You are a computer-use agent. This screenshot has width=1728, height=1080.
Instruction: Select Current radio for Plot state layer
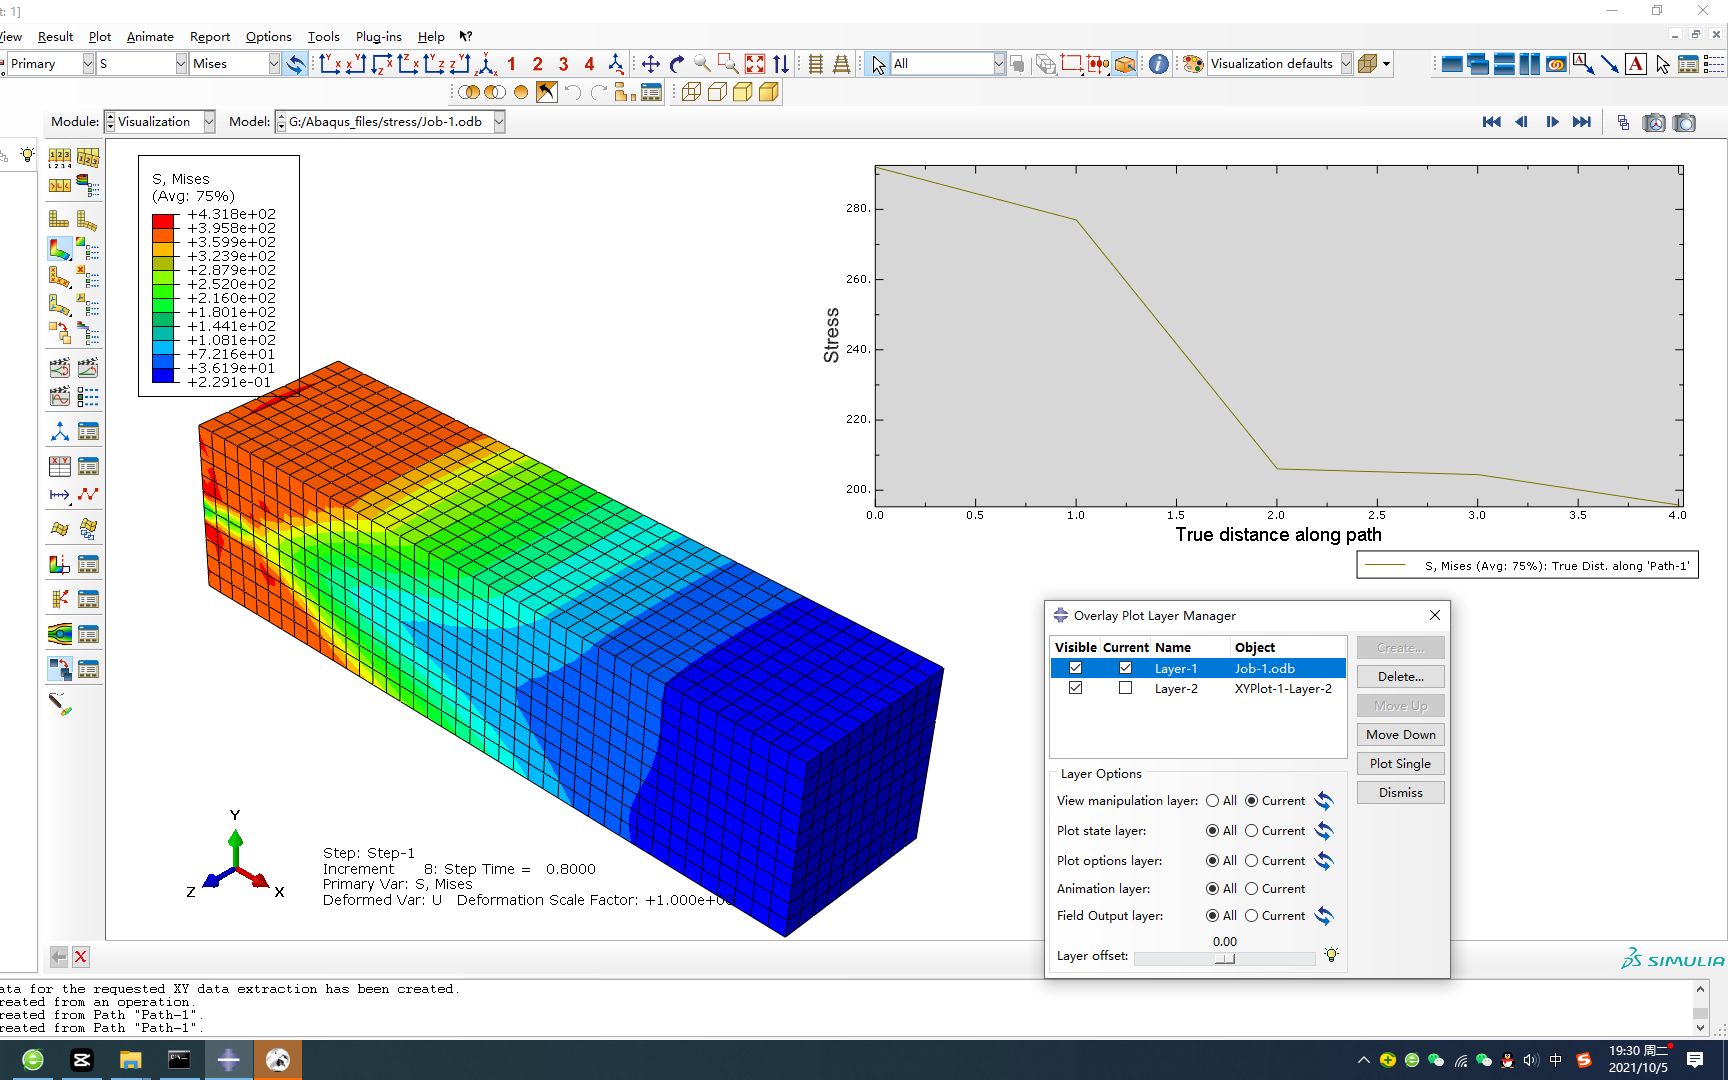pyautogui.click(x=1252, y=831)
